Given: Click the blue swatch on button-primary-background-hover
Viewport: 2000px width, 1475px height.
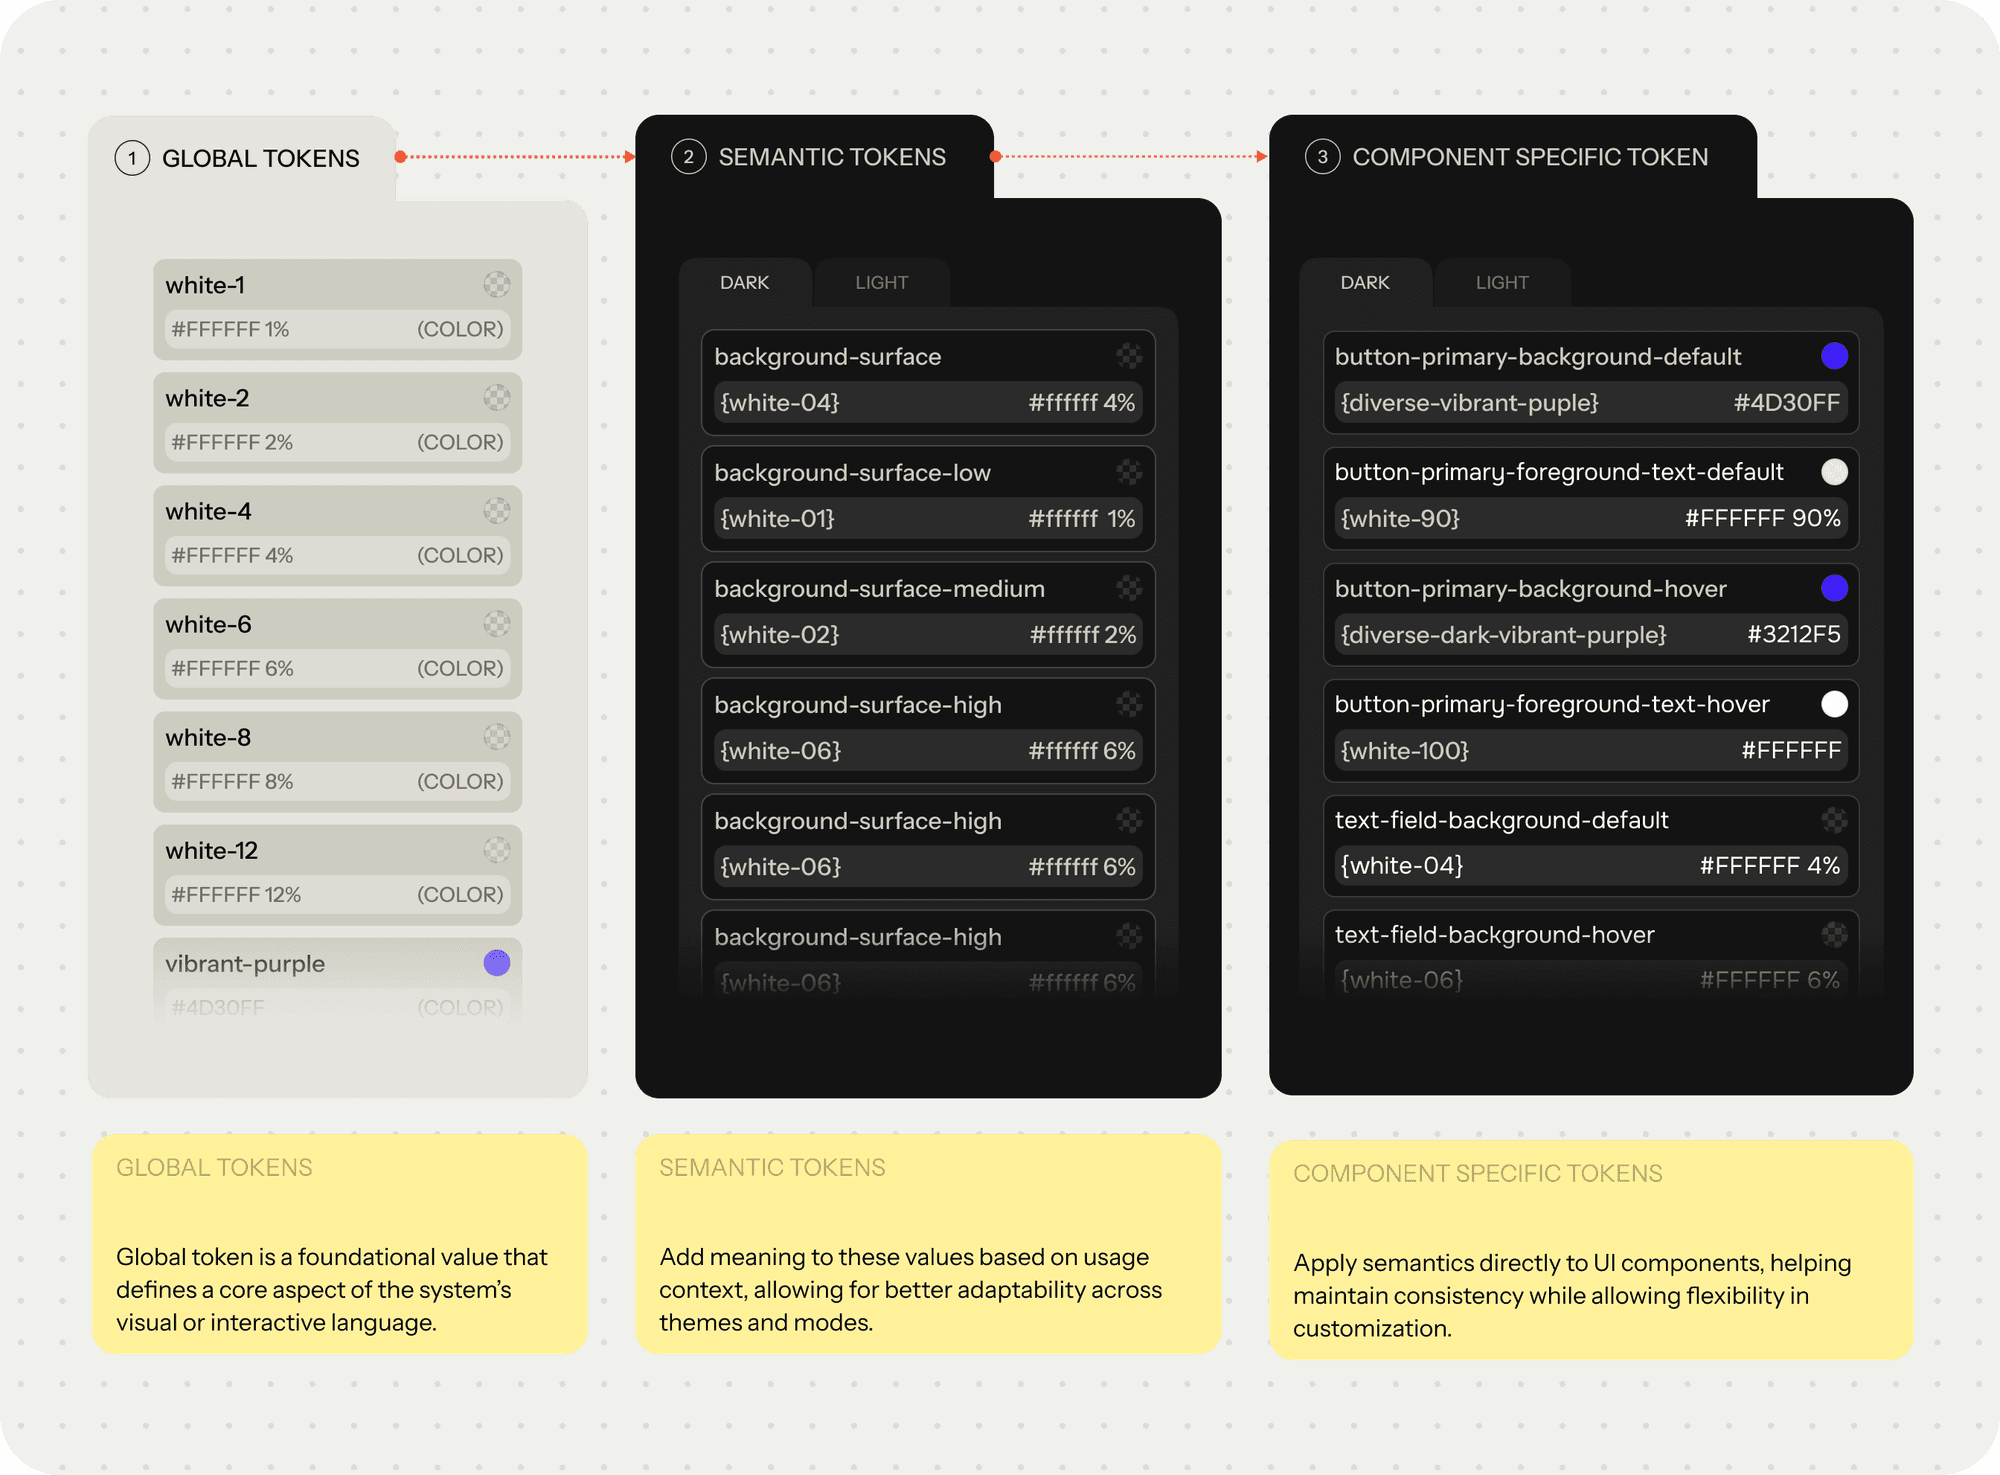Looking at the screenshot, I should (x=1834, y=588).
